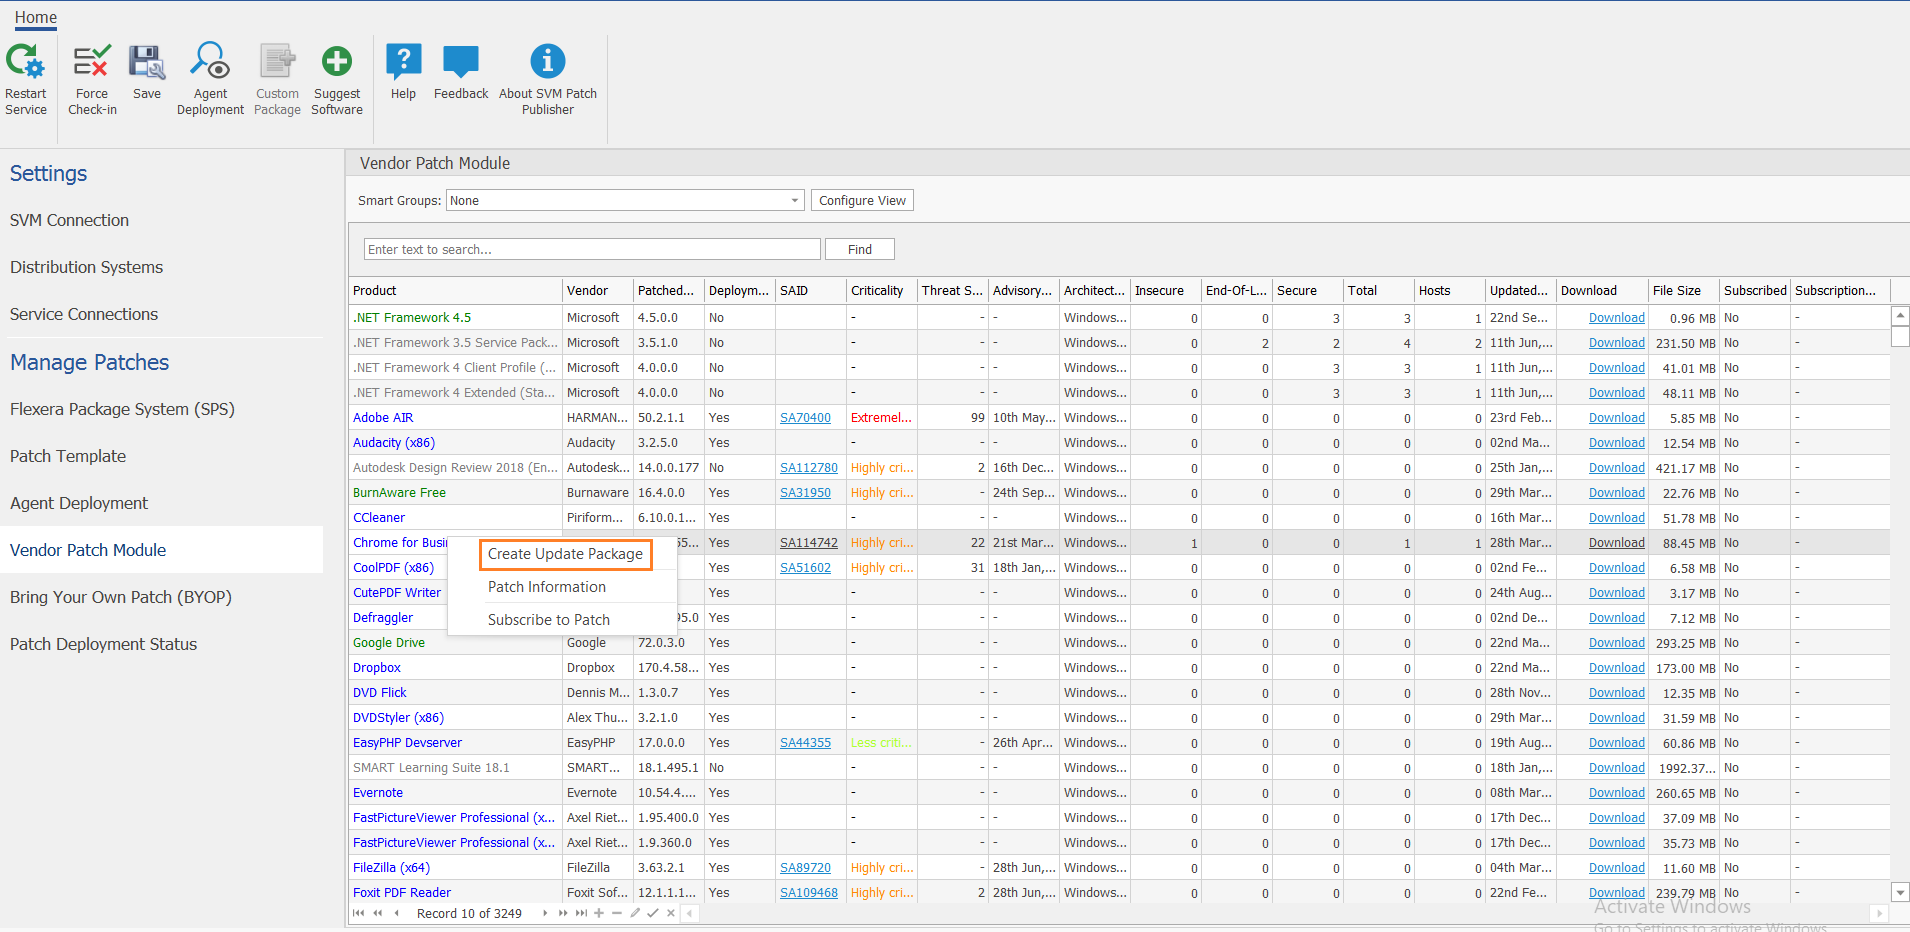Open the Smart Groups dropdown

pyautogui.click(x=795, y=200)
